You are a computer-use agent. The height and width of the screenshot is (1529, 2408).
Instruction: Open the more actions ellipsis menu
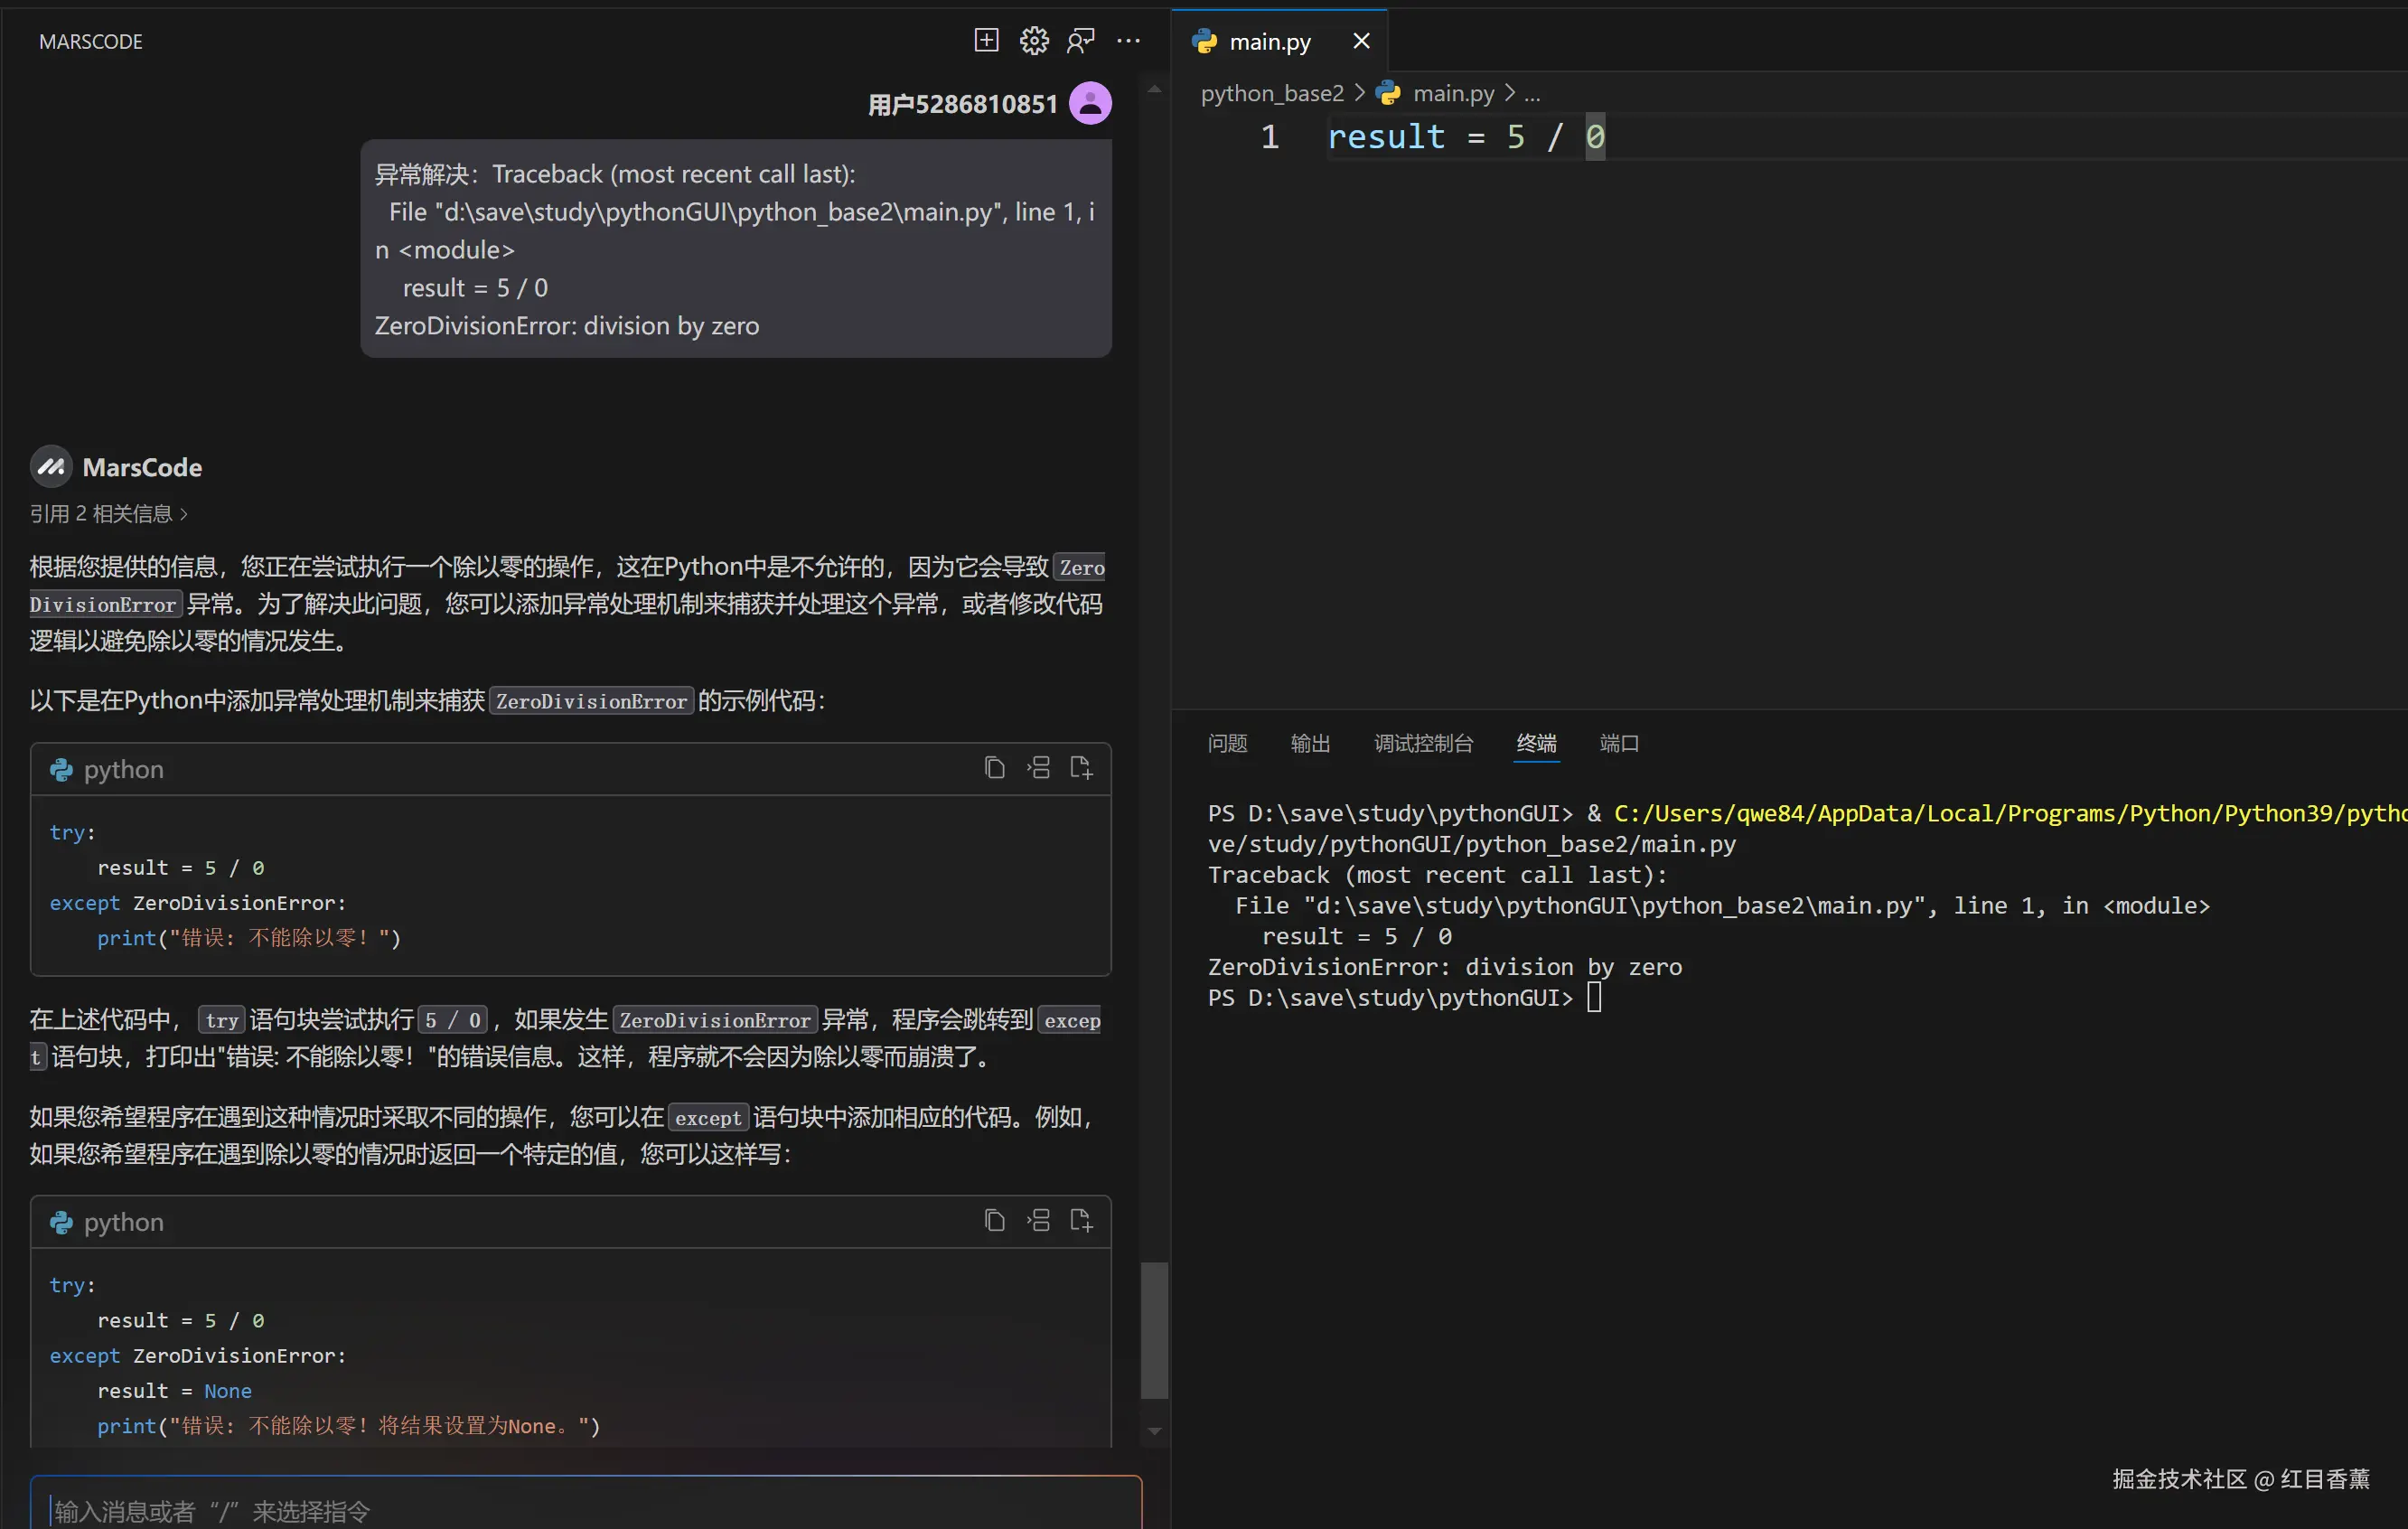[1128, 40]
